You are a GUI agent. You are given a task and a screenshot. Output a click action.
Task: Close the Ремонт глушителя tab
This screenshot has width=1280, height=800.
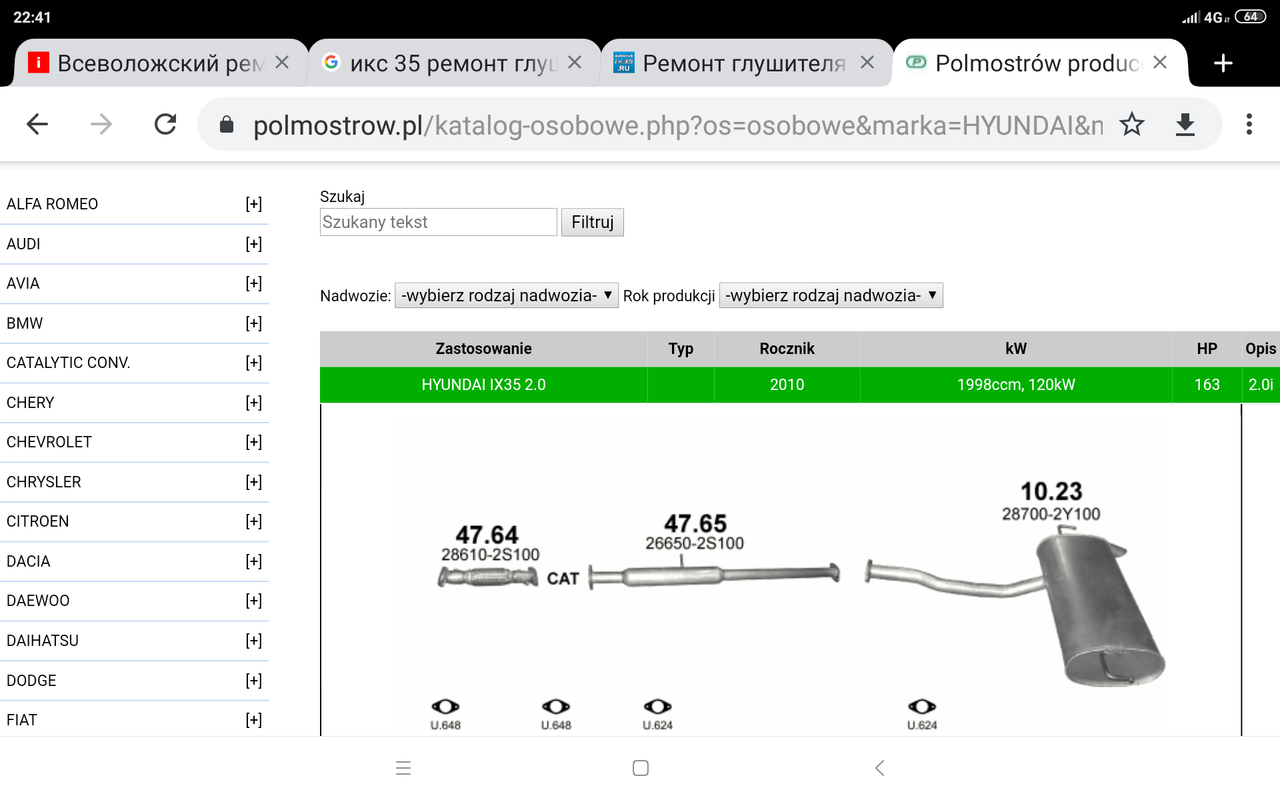(867, 62)
